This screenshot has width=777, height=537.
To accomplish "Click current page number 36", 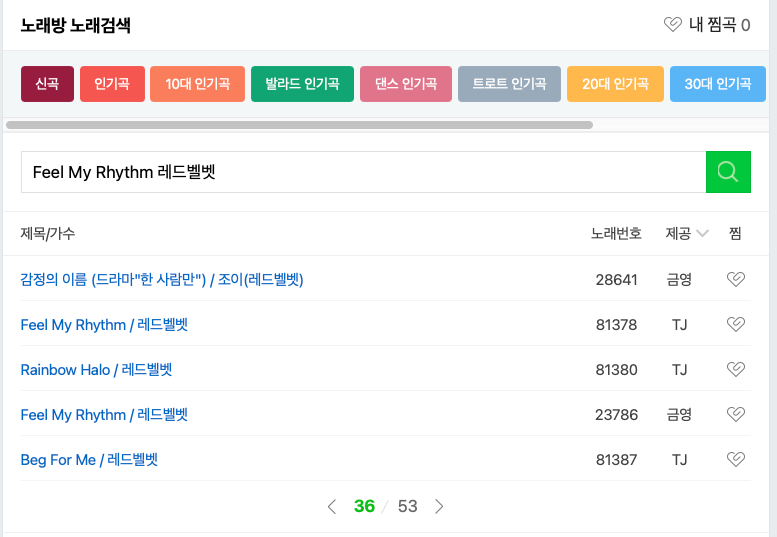I will pos(364,506).
